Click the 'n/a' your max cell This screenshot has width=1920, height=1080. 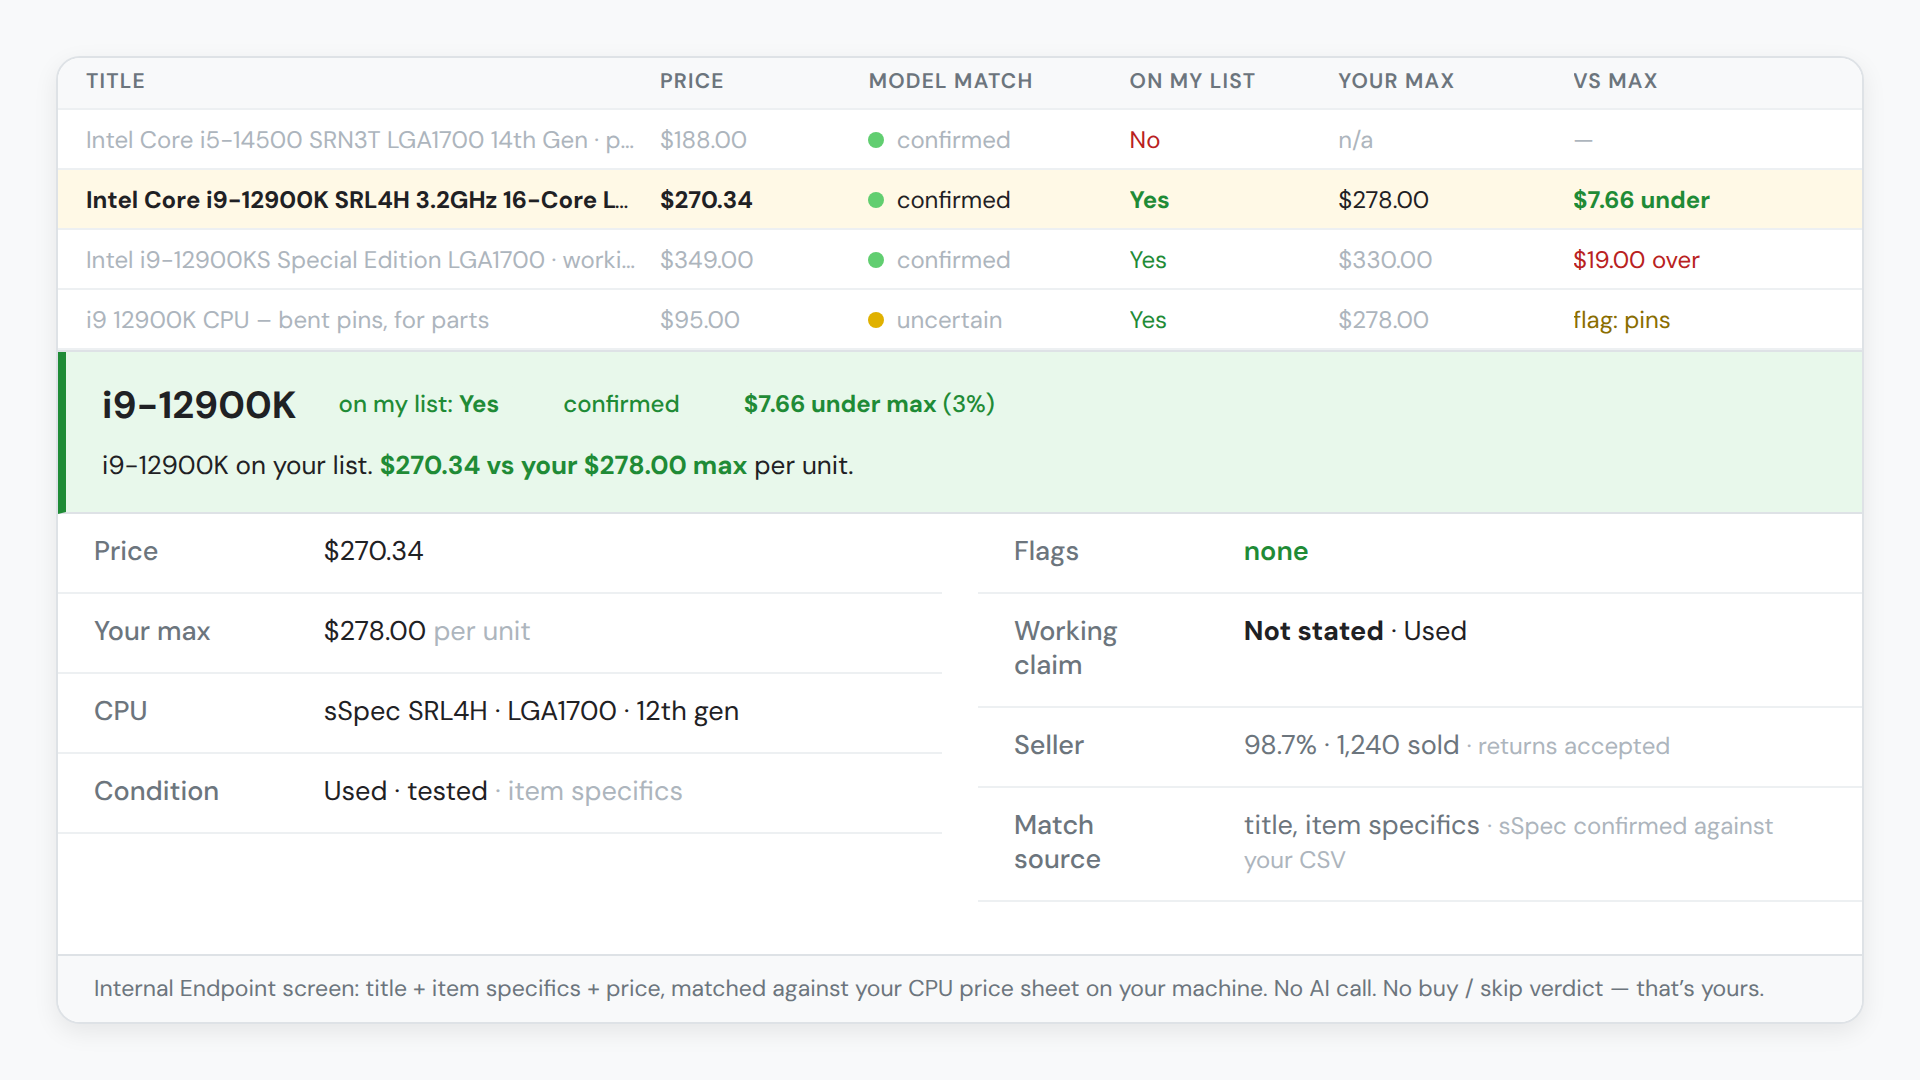pos(1355,140)
